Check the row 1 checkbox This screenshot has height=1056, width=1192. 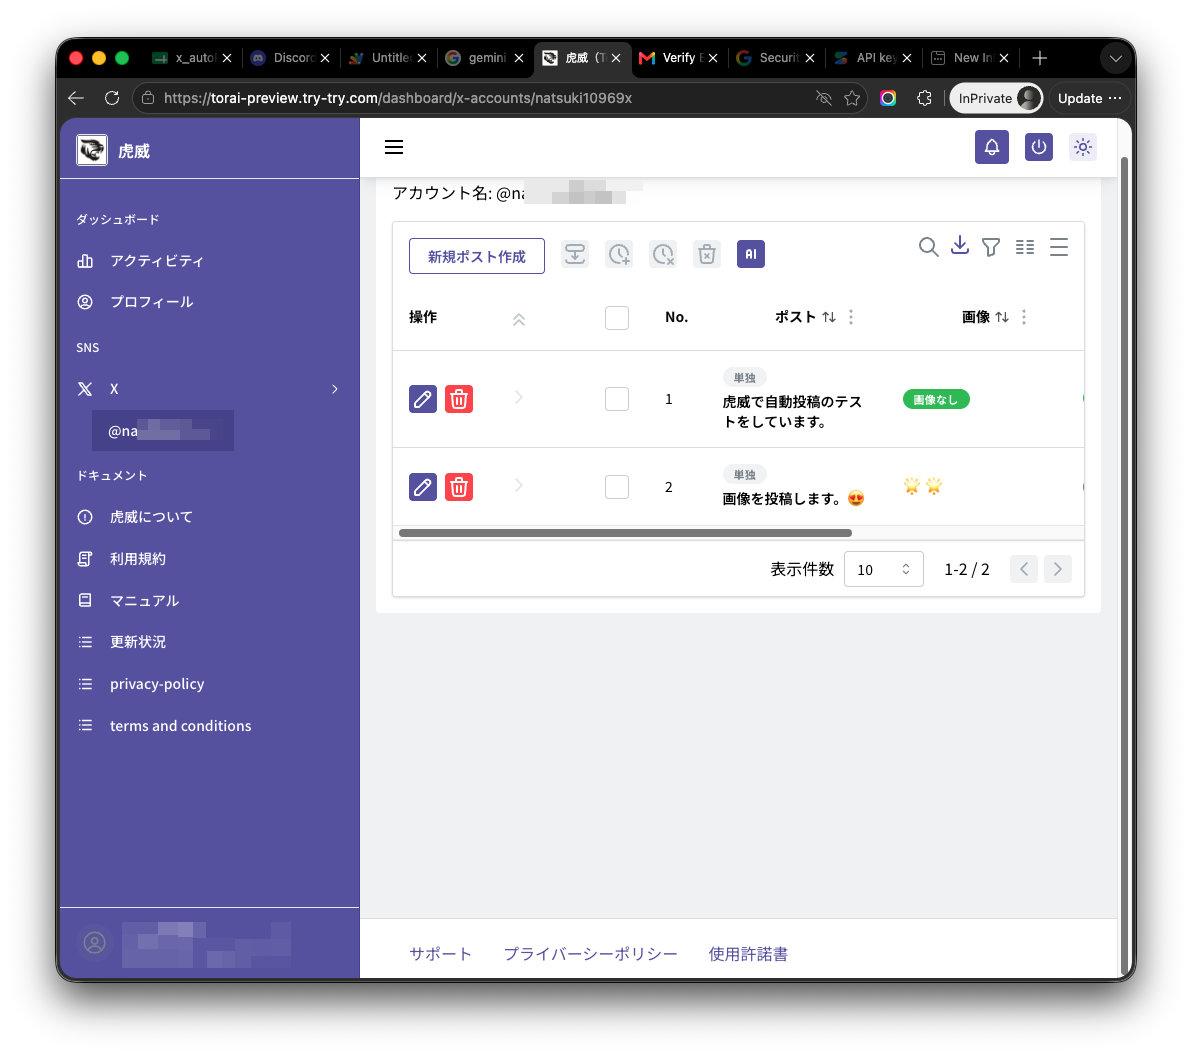(x=617, y=399)
